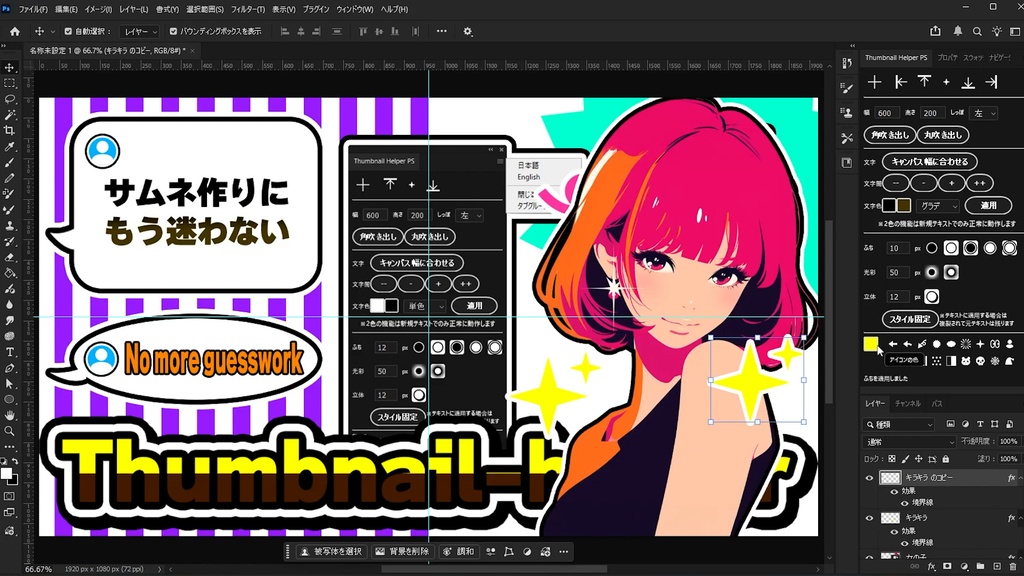Click the スタイル固定 button in right panel

909,319
